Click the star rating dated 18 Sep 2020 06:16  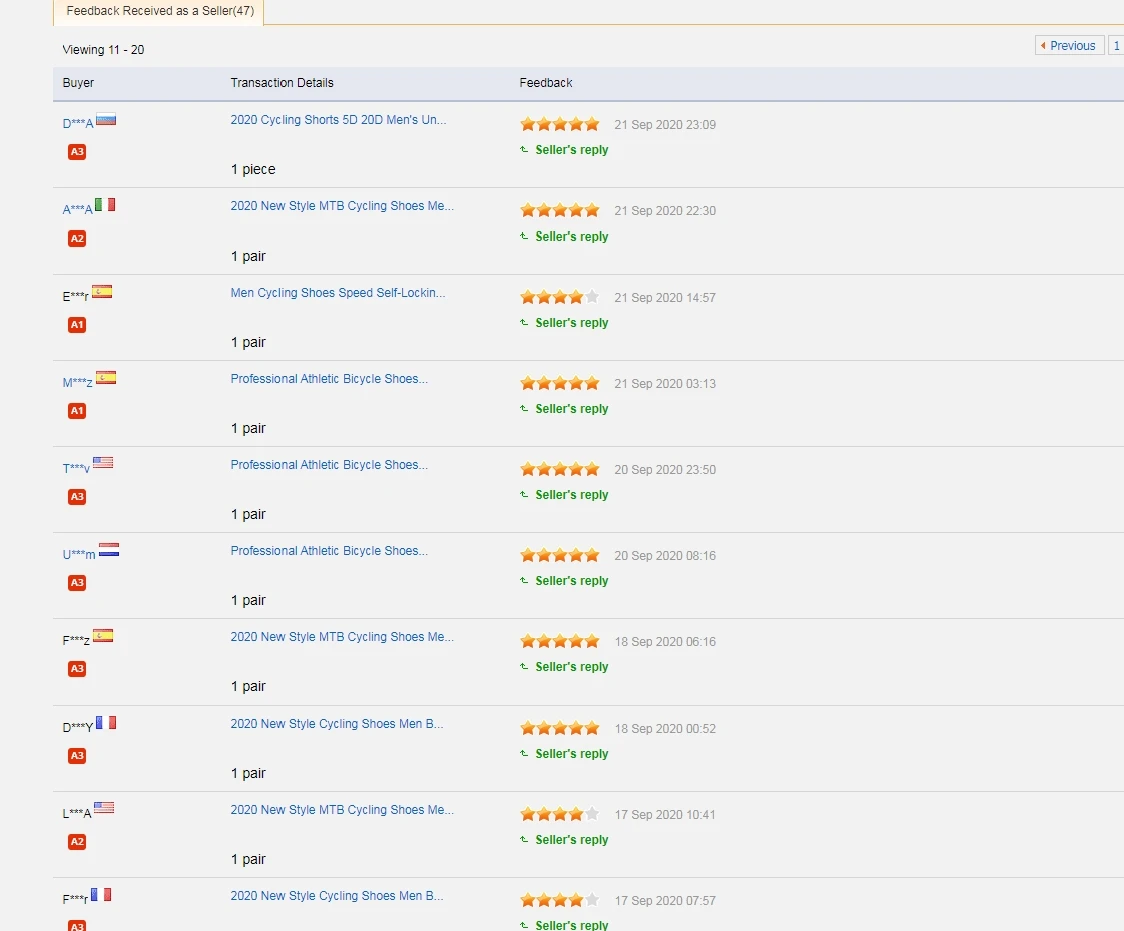pyautogui.click(x=560, y=641)
